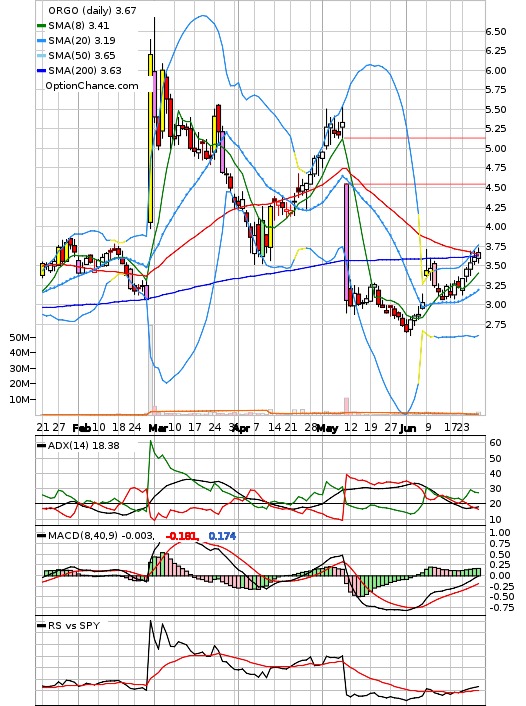The image size is (526, 706).
Task: Click the green SMA(8) legend color swatch
Action: [41, 26]
